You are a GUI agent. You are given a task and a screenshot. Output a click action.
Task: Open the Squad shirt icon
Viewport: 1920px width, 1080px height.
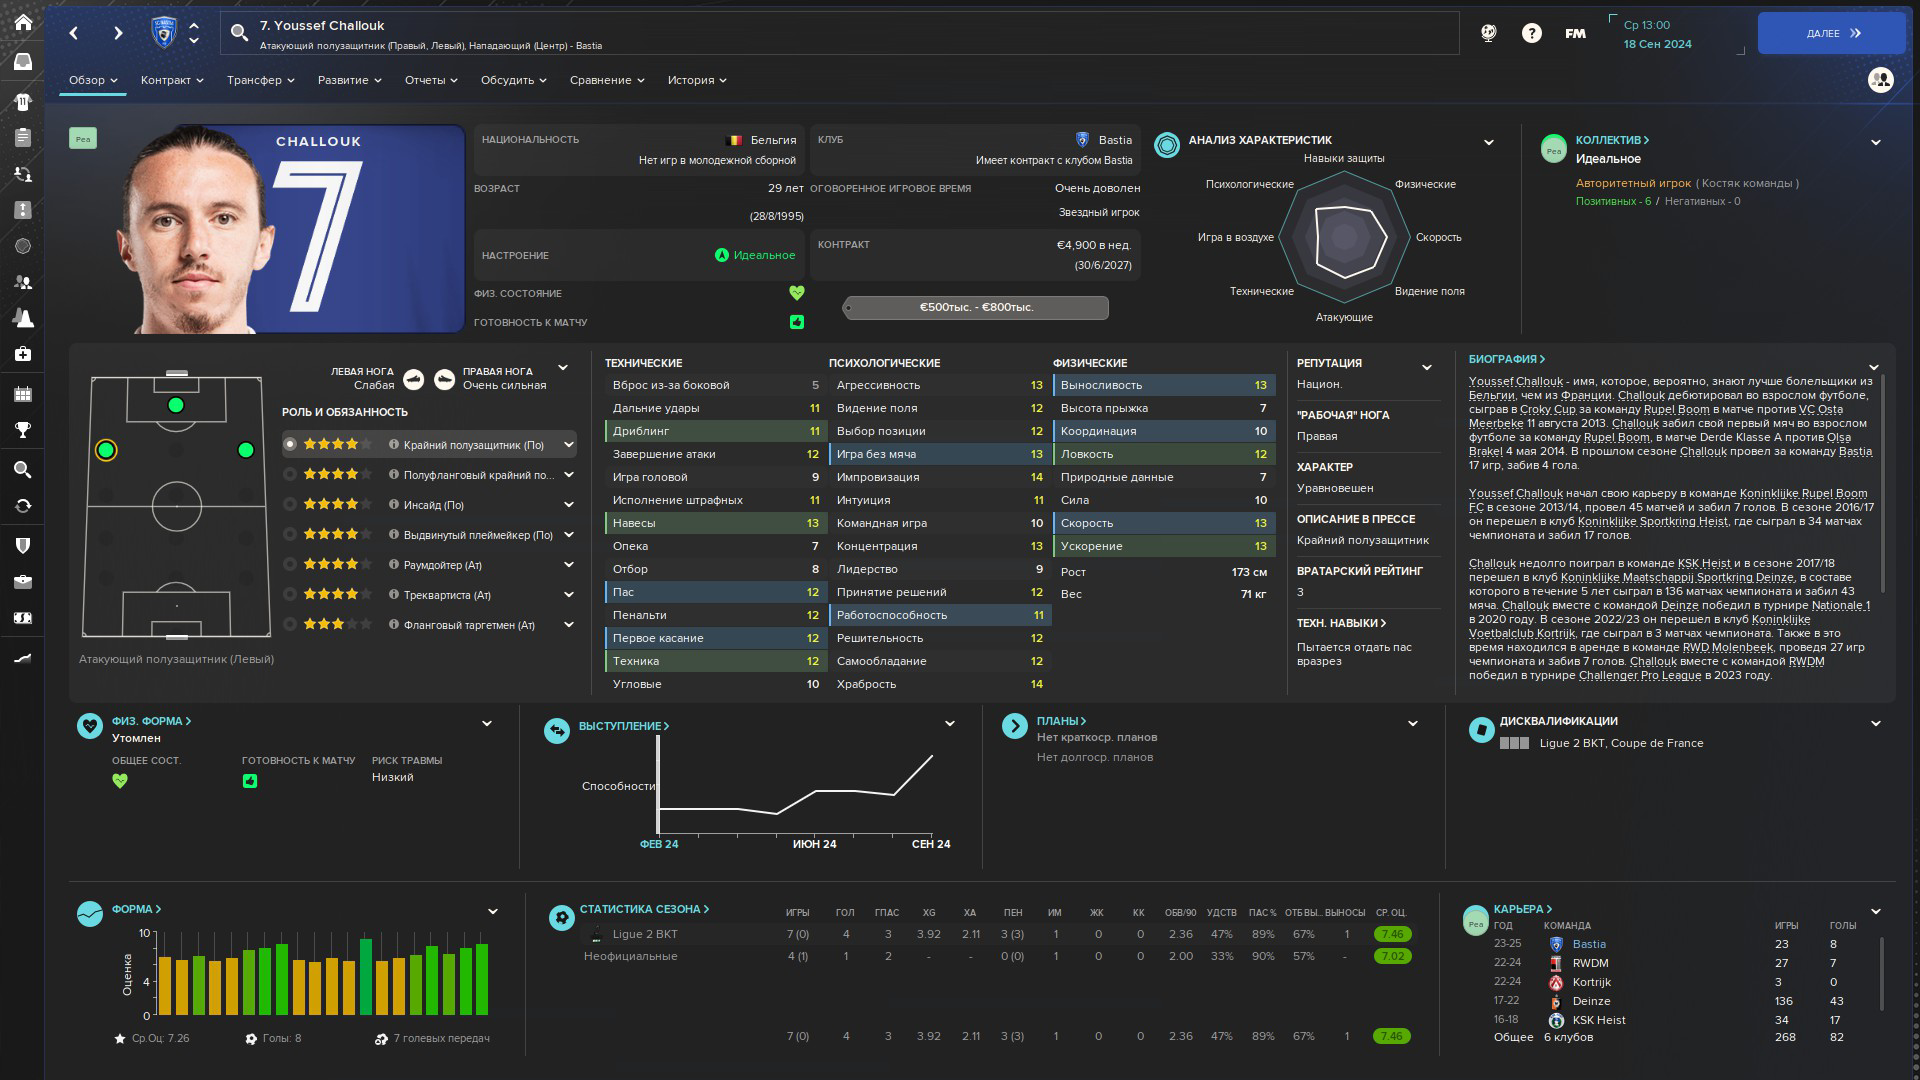(23, 101)
